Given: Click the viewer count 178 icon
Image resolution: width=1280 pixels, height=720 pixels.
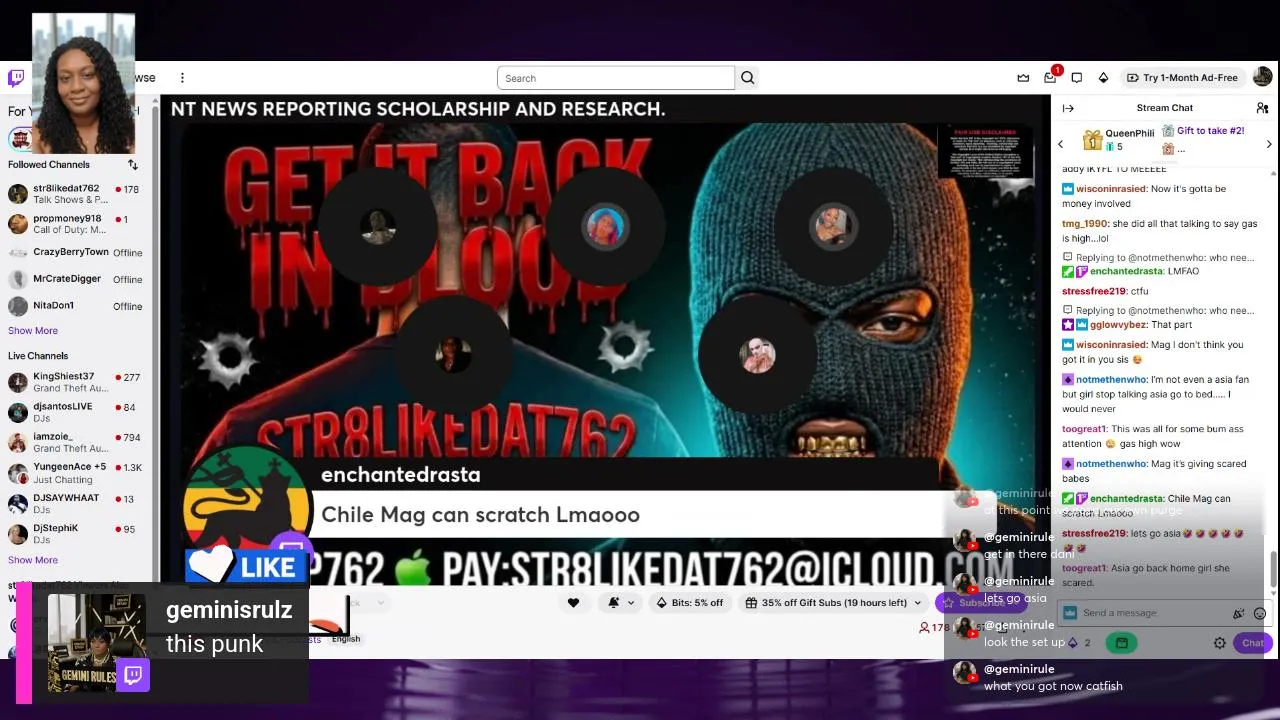Looking at the screenshot, I should click(924, 628).
